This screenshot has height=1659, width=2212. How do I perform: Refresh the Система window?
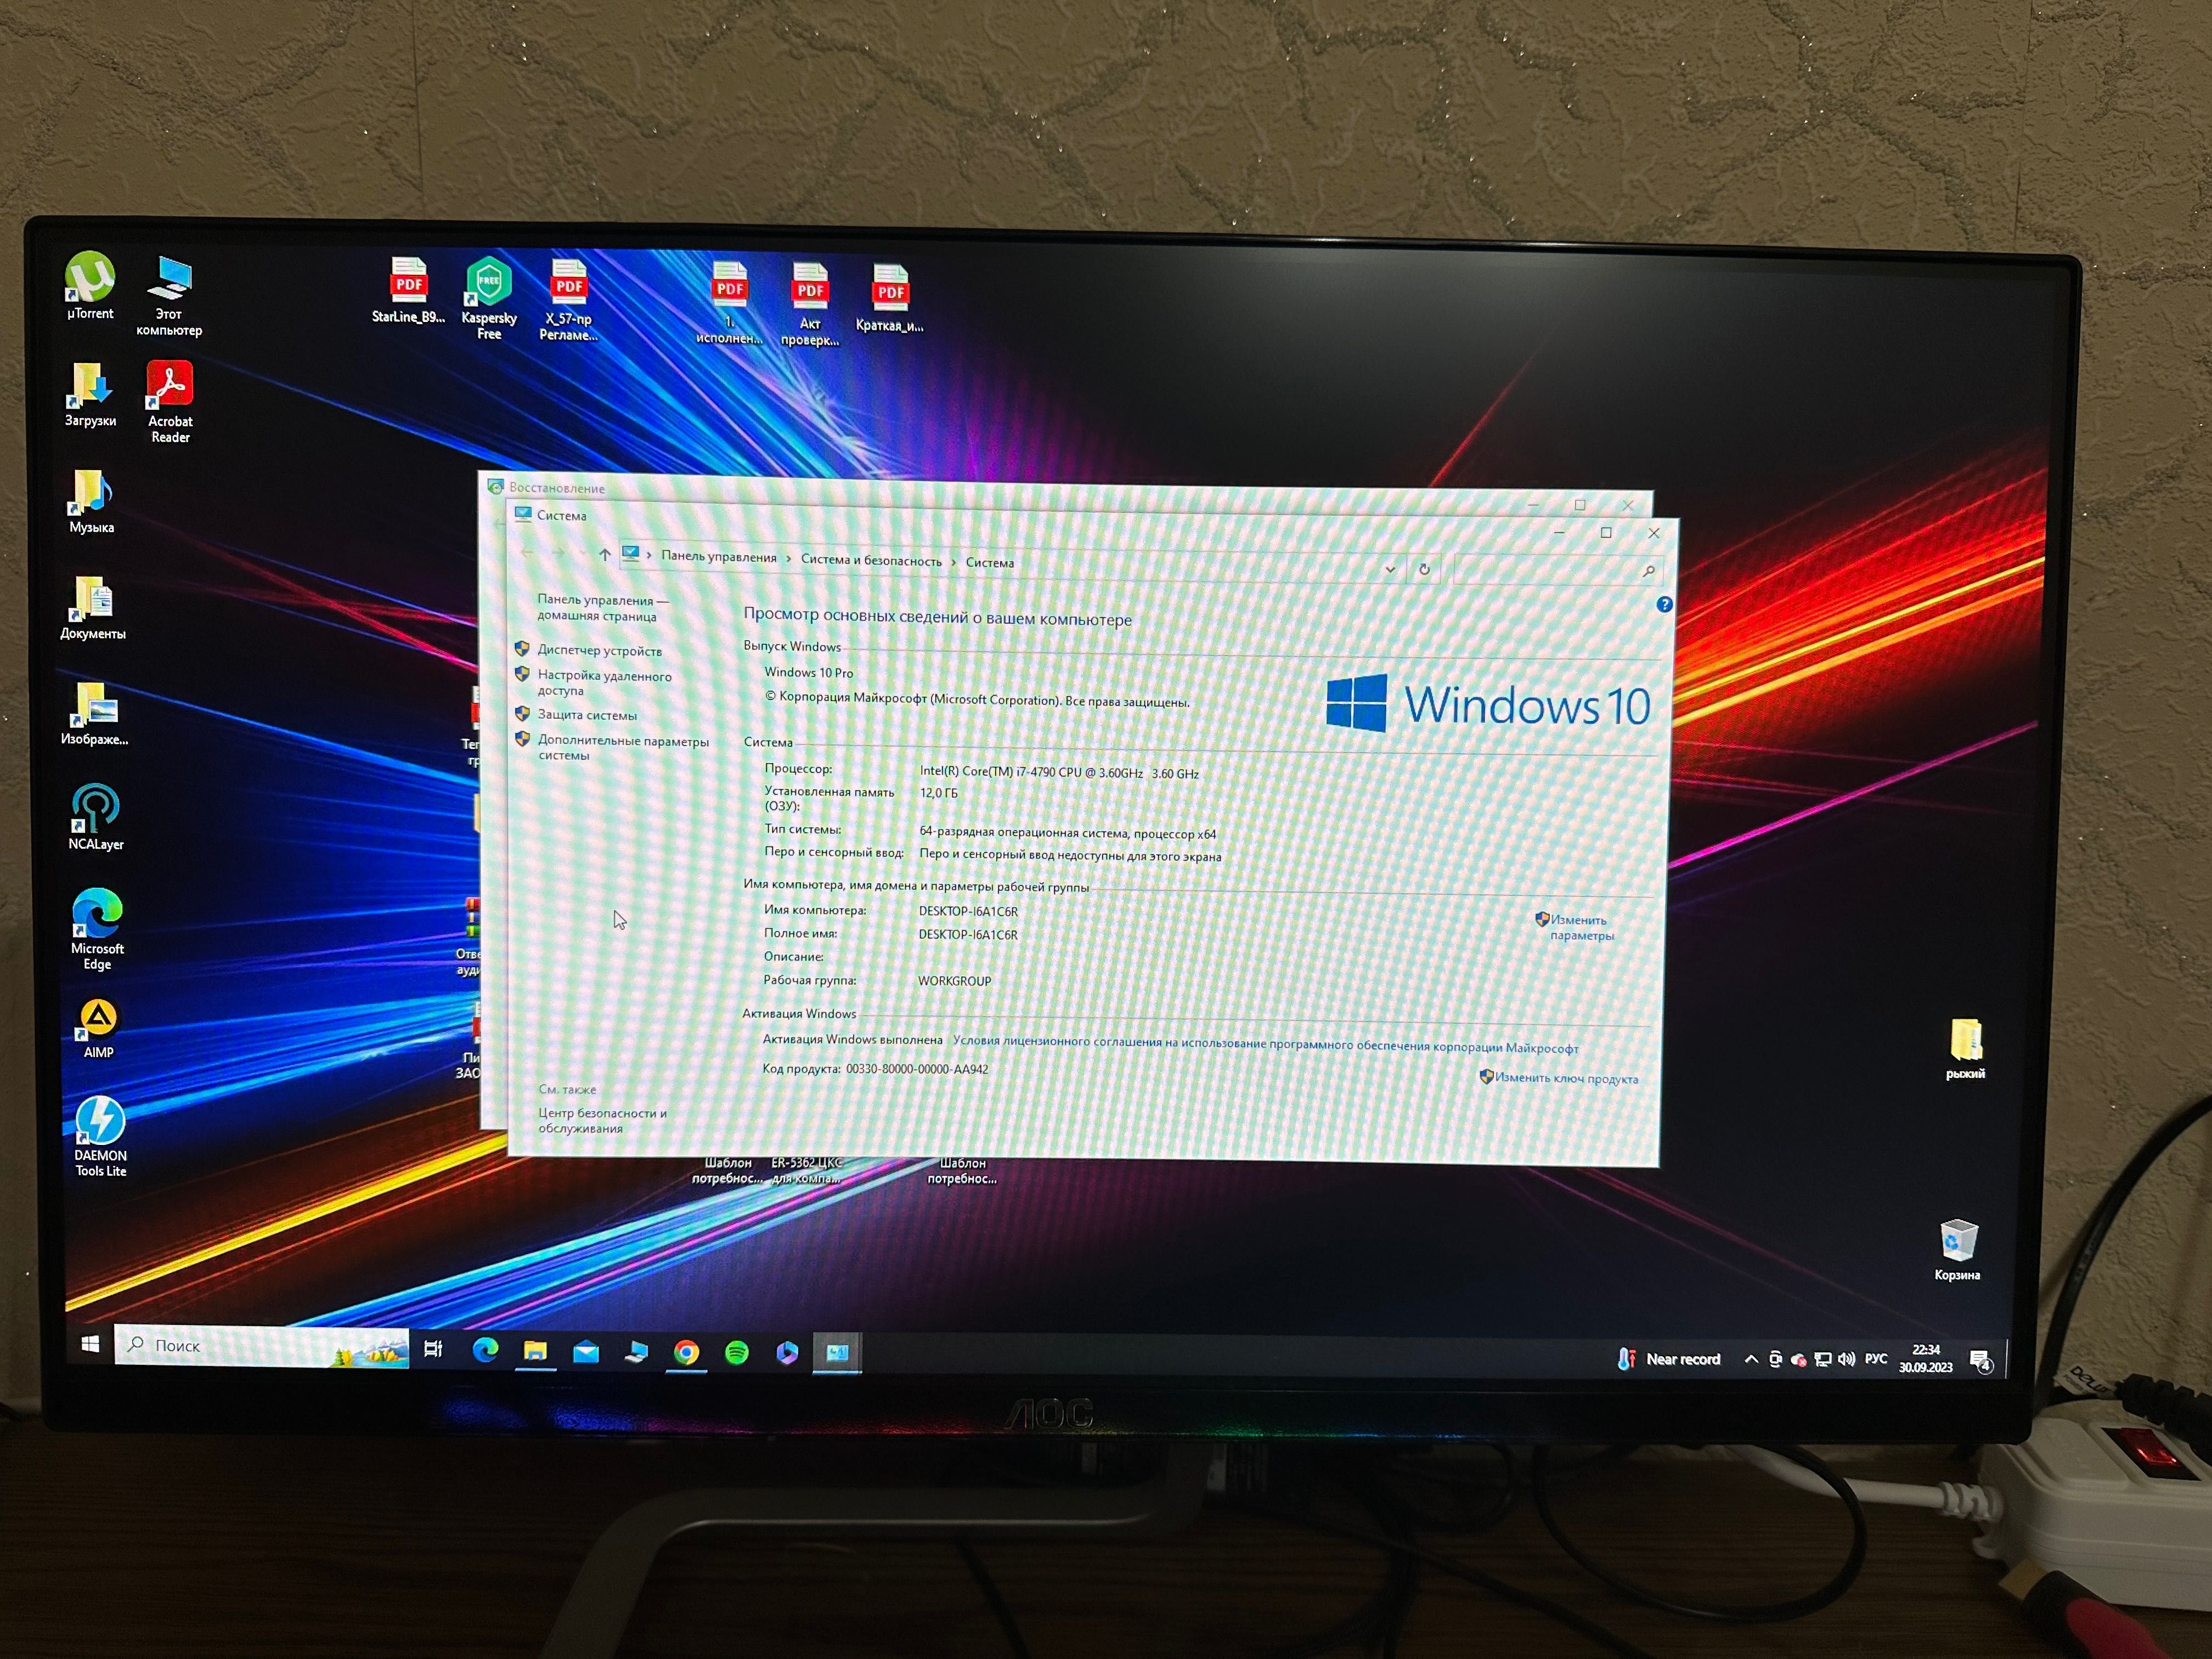[x=1424, y=570]
